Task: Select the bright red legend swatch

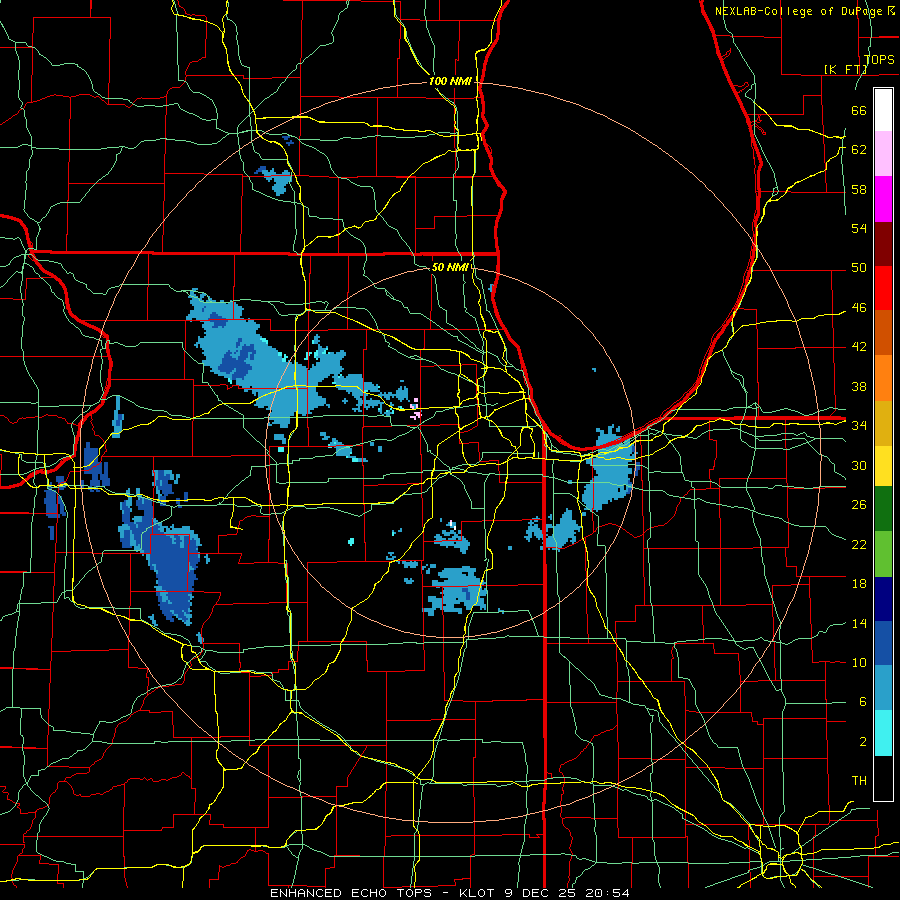Action: [883, 288]
